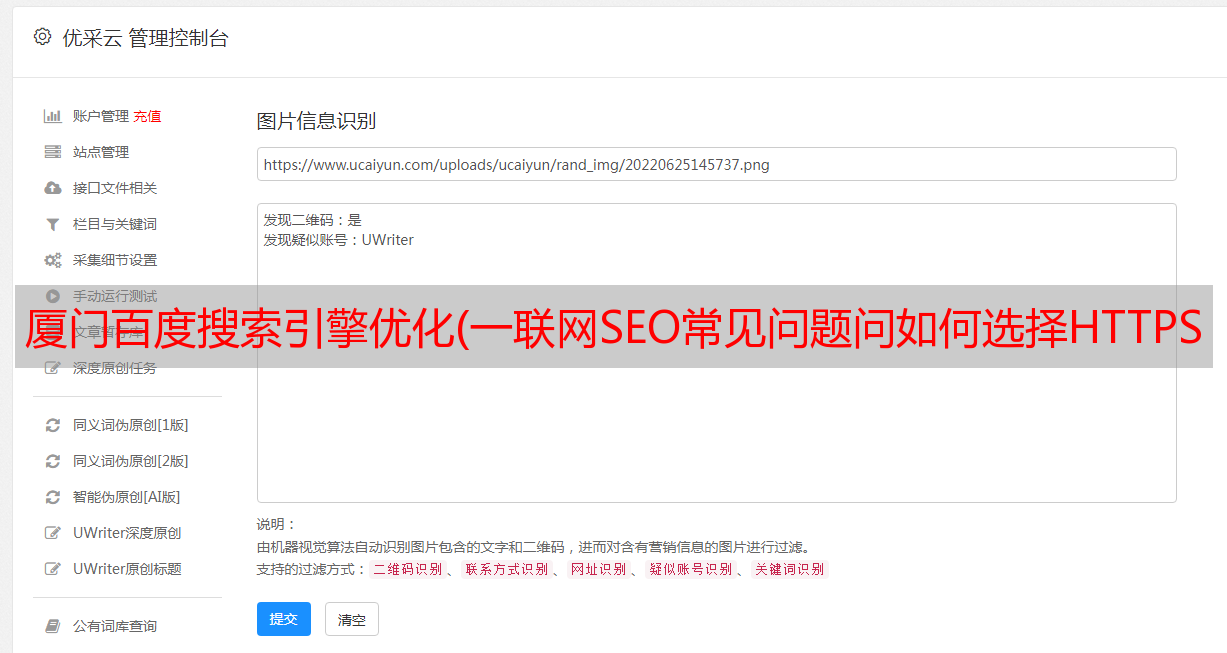Click the 二维码识别 filter tag
Image resolution: width=1227 pixels, height=653 pixels.
click(408, 569)
